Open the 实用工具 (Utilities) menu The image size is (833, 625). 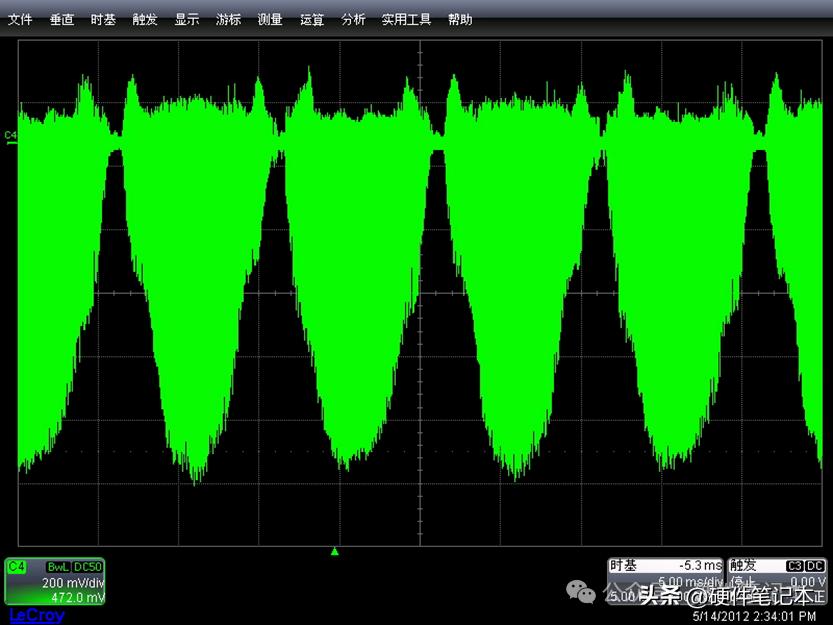(x=406, y=19)
